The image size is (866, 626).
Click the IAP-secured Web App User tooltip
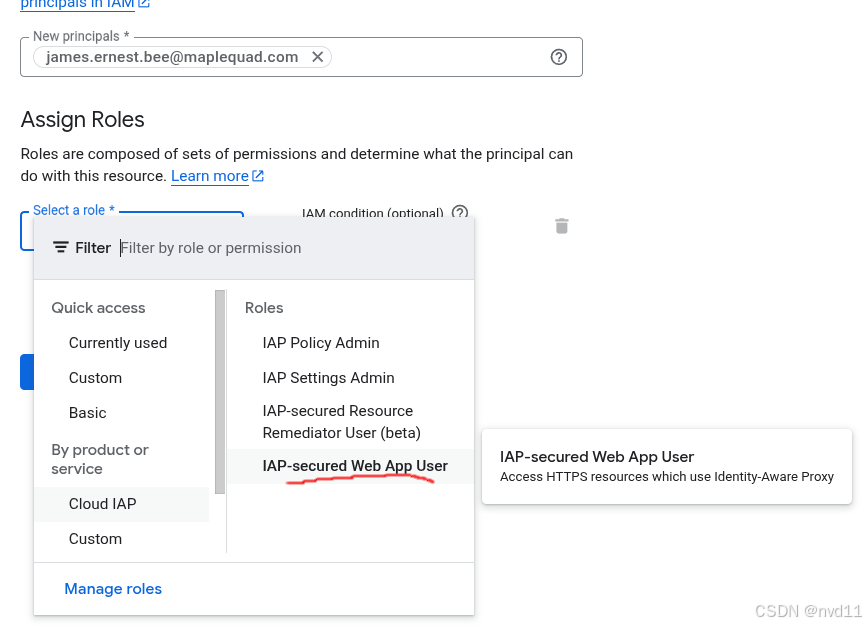[x=667, y=466]
